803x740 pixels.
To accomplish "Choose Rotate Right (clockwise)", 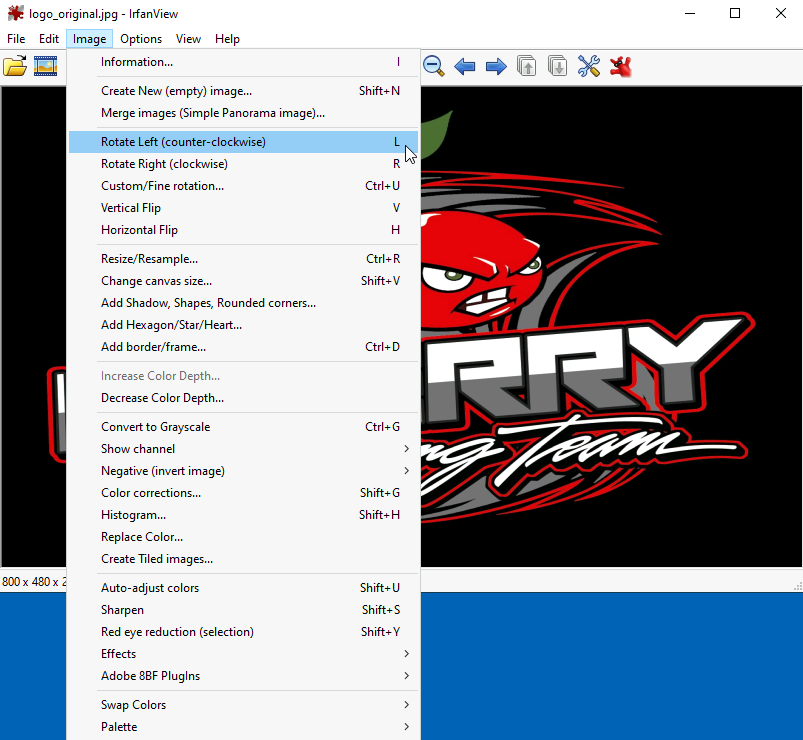I will (243, 164).
